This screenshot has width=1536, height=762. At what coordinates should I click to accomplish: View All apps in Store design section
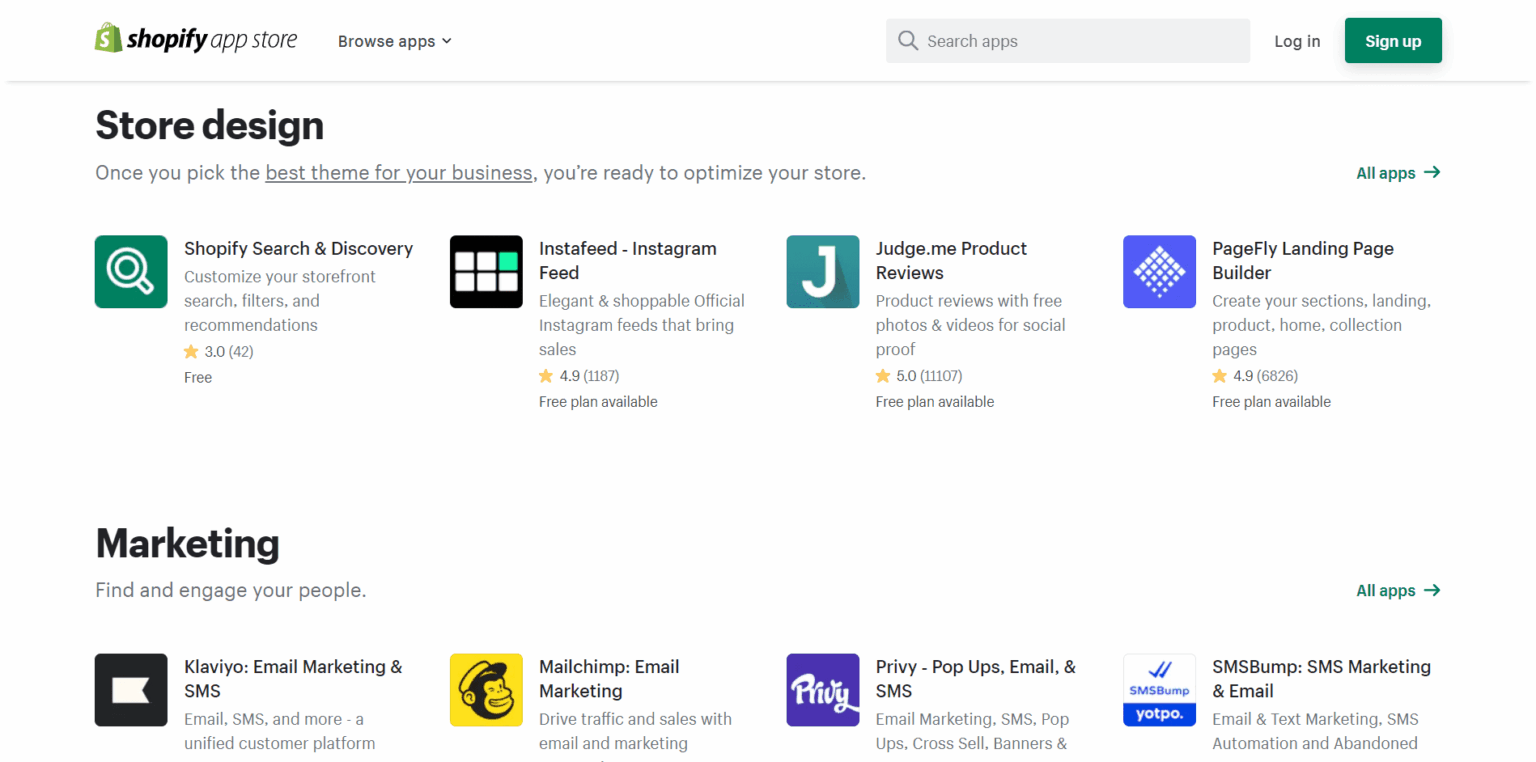click(x=1396, y=172)
